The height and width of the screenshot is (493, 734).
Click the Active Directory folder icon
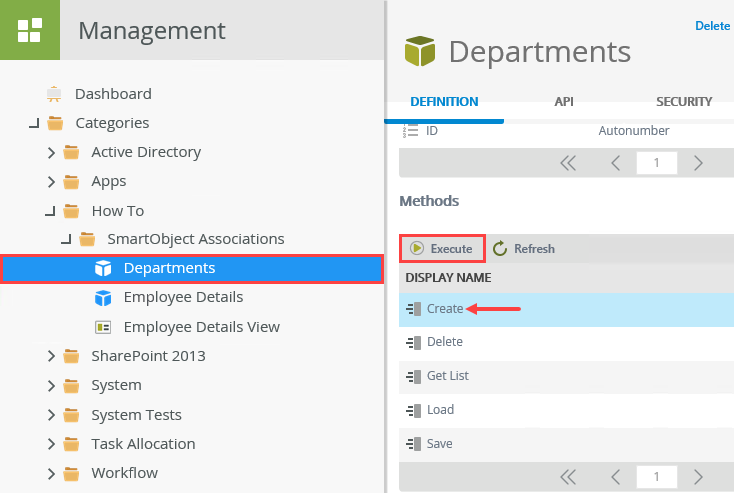71,152
